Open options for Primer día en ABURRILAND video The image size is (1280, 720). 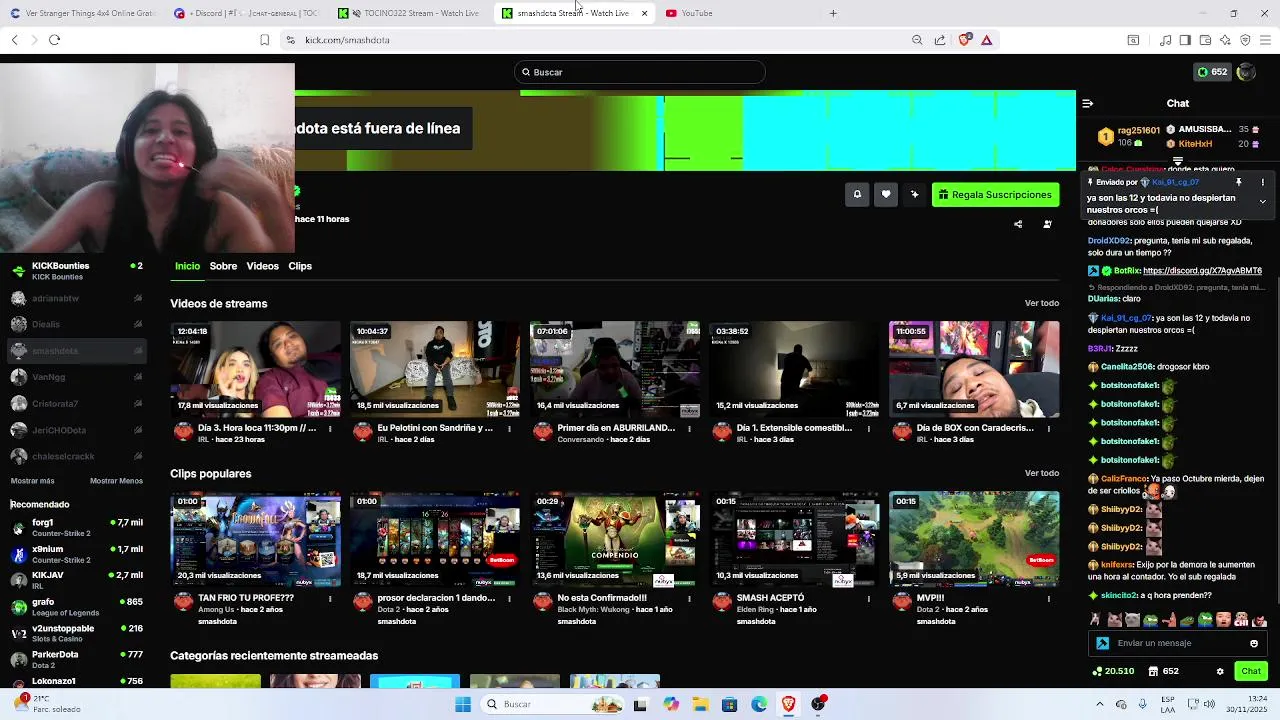tap(689, 428)
